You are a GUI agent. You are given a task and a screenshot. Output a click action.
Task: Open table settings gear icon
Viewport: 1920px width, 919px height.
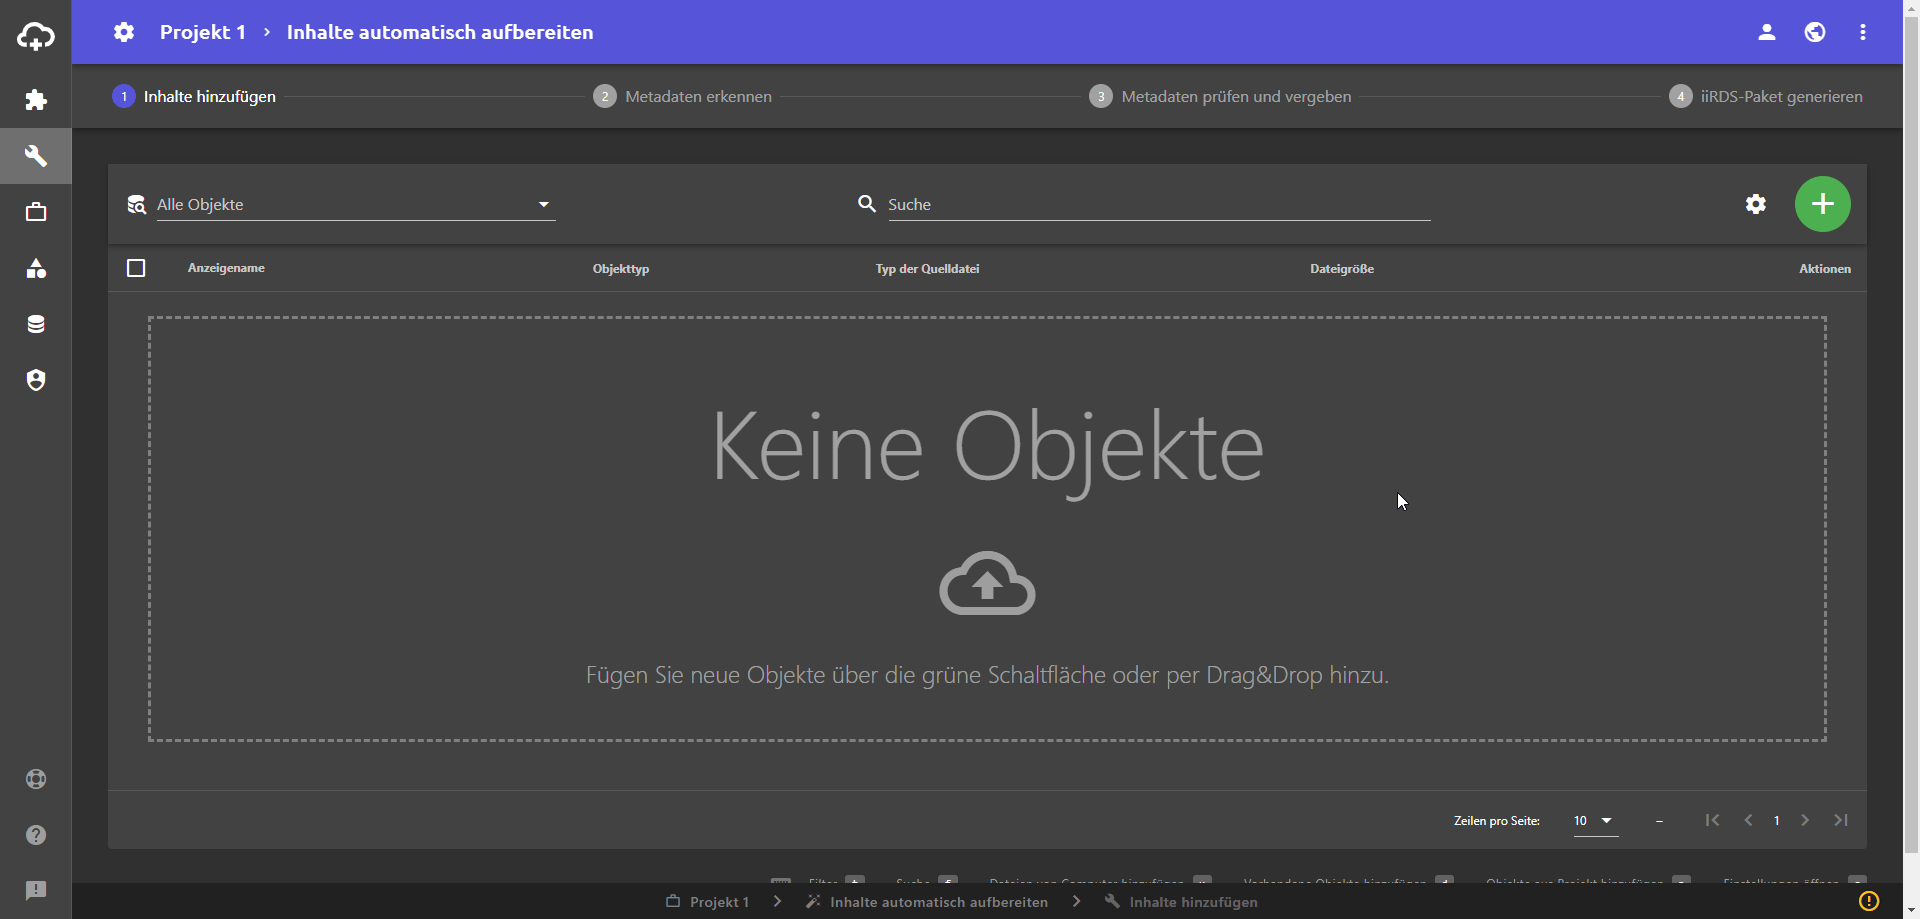click(1756, 204)
